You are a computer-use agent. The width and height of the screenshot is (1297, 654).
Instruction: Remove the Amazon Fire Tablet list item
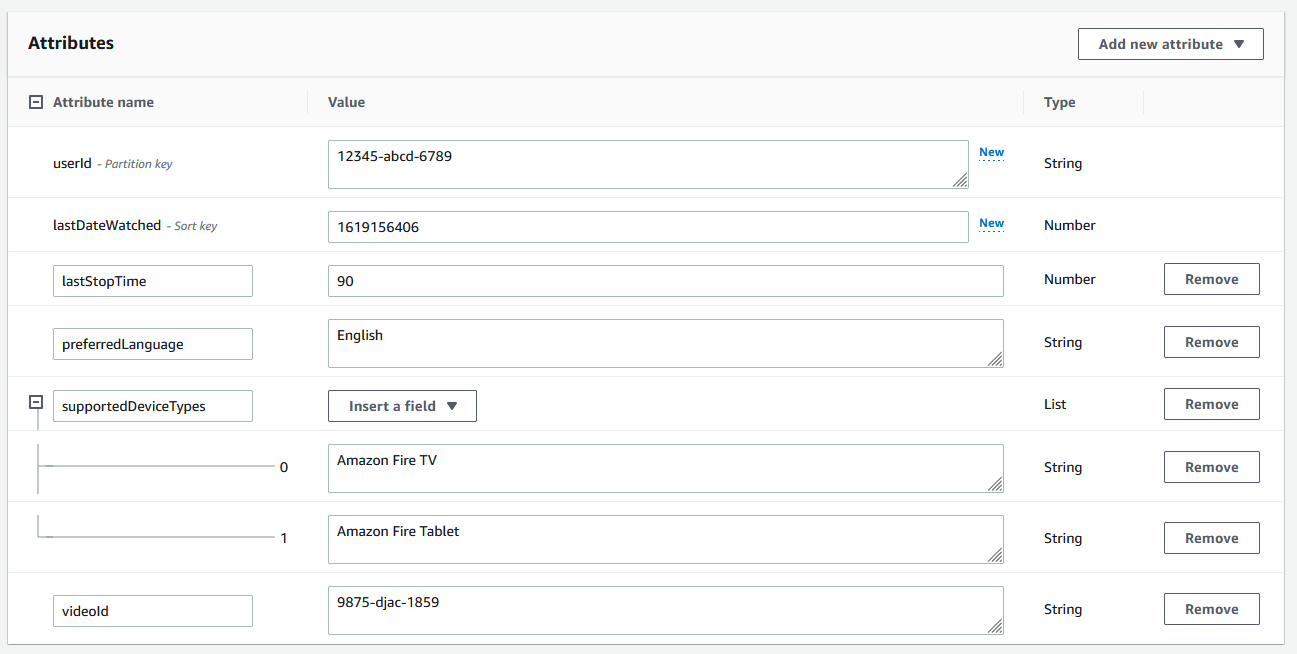tap(1211, 537)
